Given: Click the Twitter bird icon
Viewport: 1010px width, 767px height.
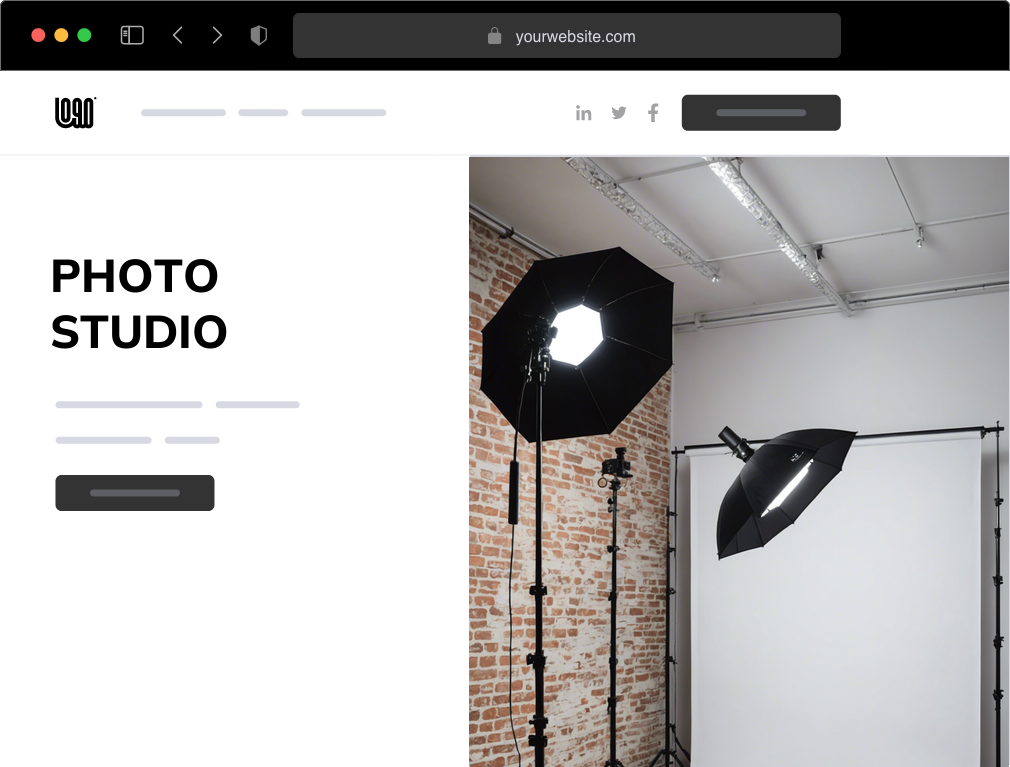Looking at the screenshot, I should 619,113.
